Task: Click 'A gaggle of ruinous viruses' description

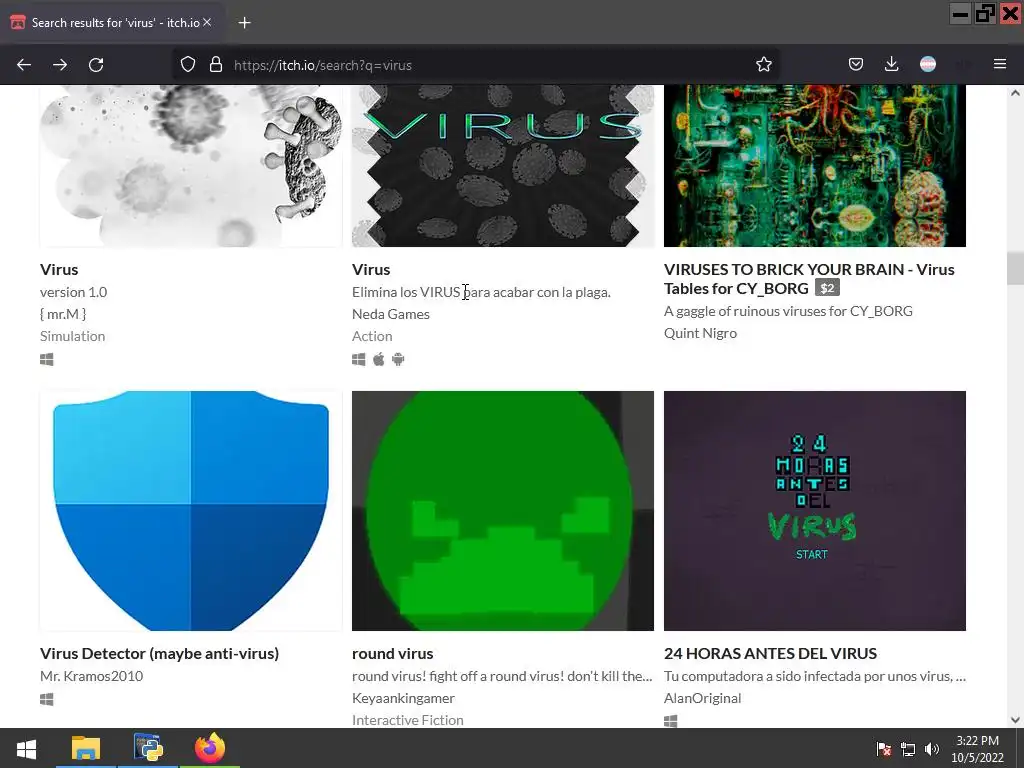Action: click(788, 311)
